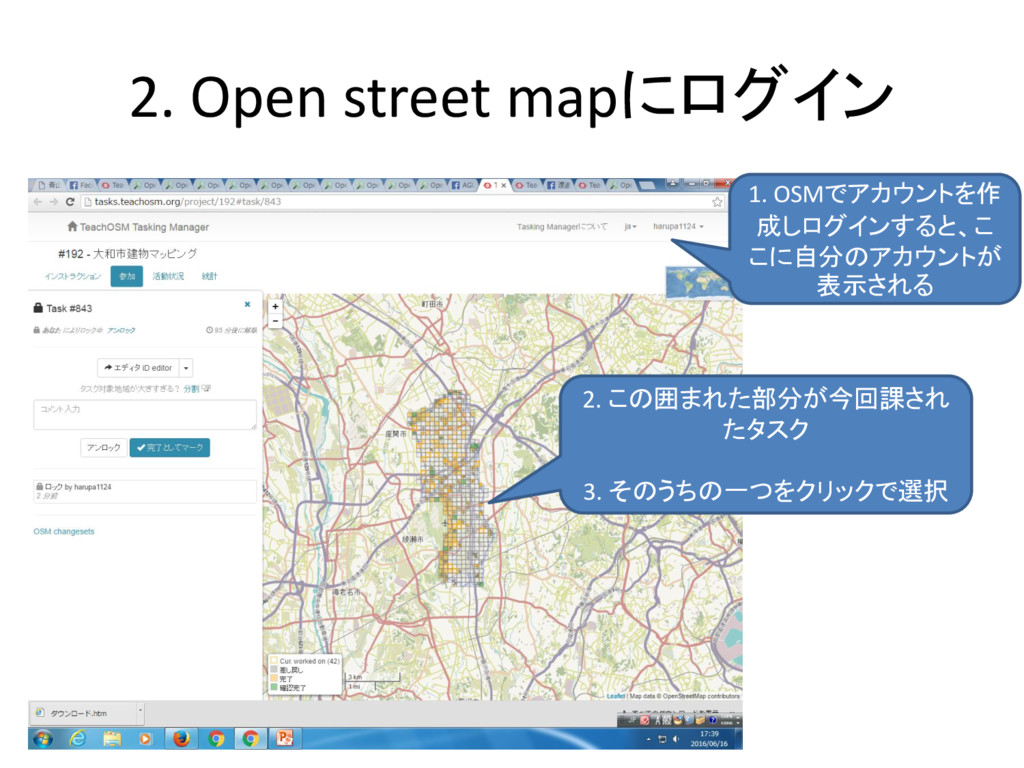Open the OpenStreetMap contributors link
The height and width of the screenshot is (768, 1024).
click(701, 696)
